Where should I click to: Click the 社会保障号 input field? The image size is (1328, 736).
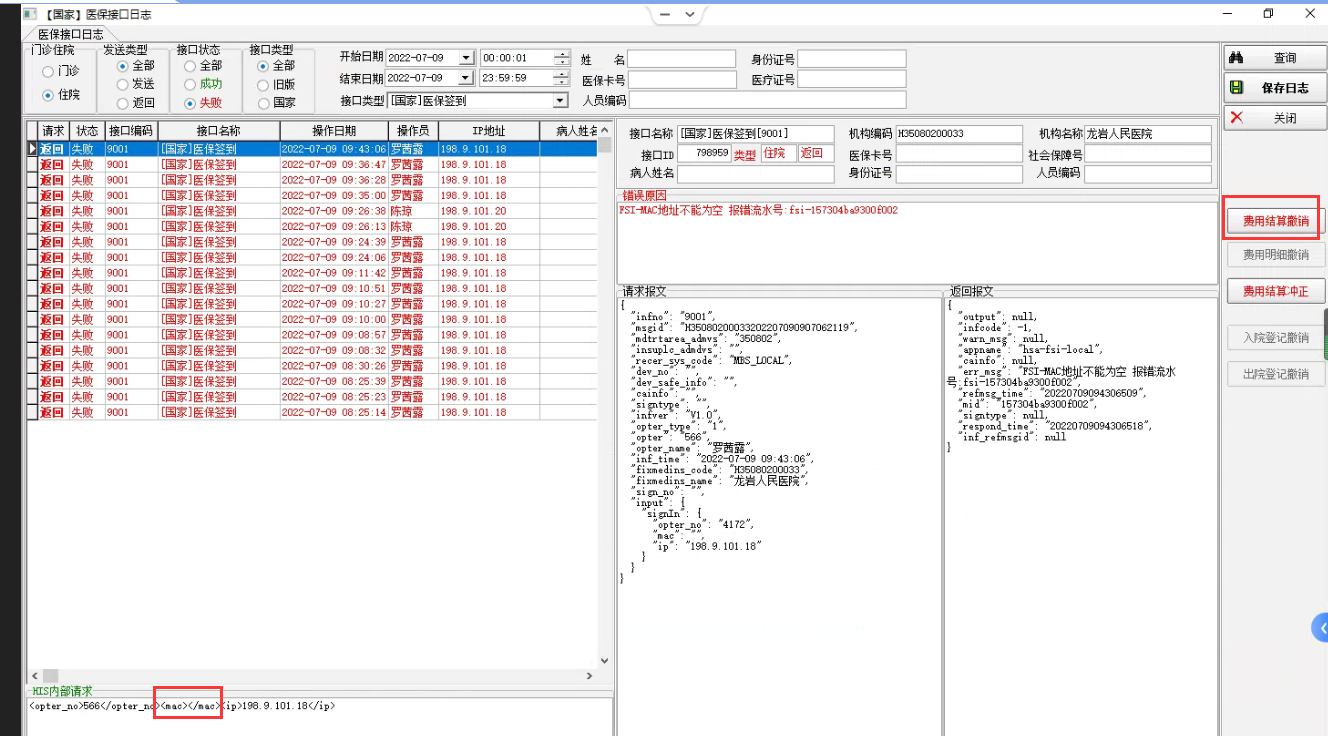click(1148, 154)
